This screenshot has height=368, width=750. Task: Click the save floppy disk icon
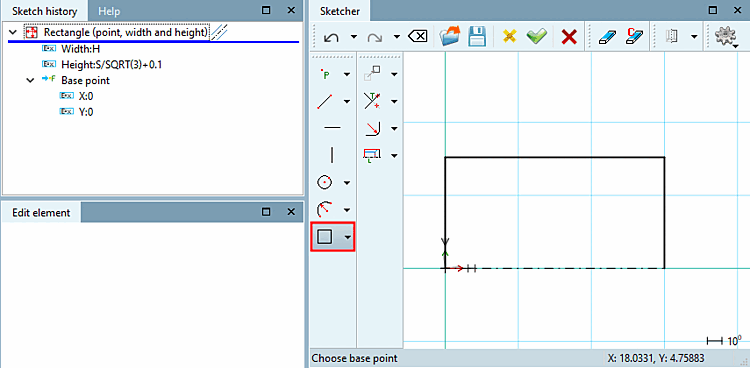coord(476,36)
